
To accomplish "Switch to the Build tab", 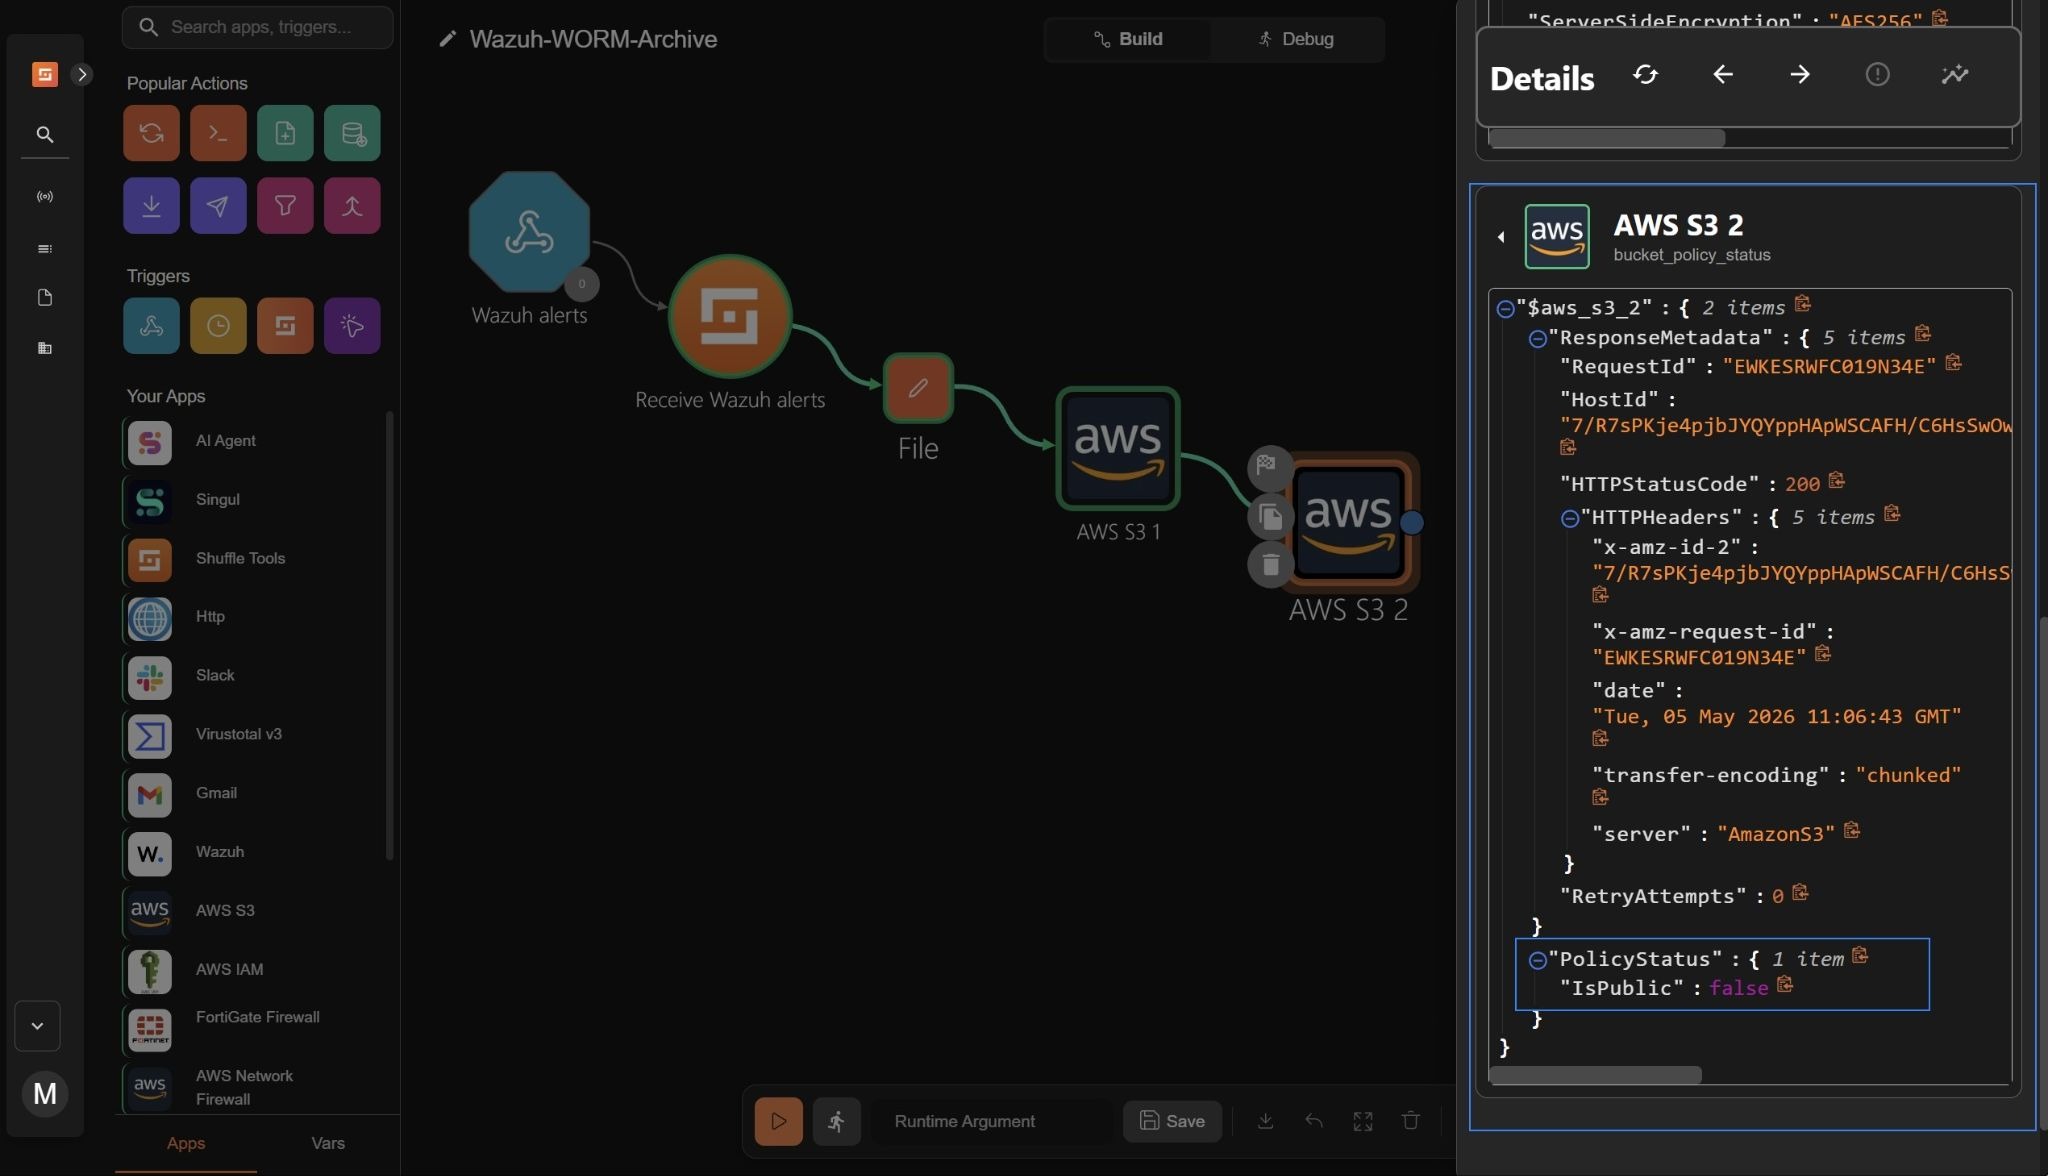I will (1128, 39).
